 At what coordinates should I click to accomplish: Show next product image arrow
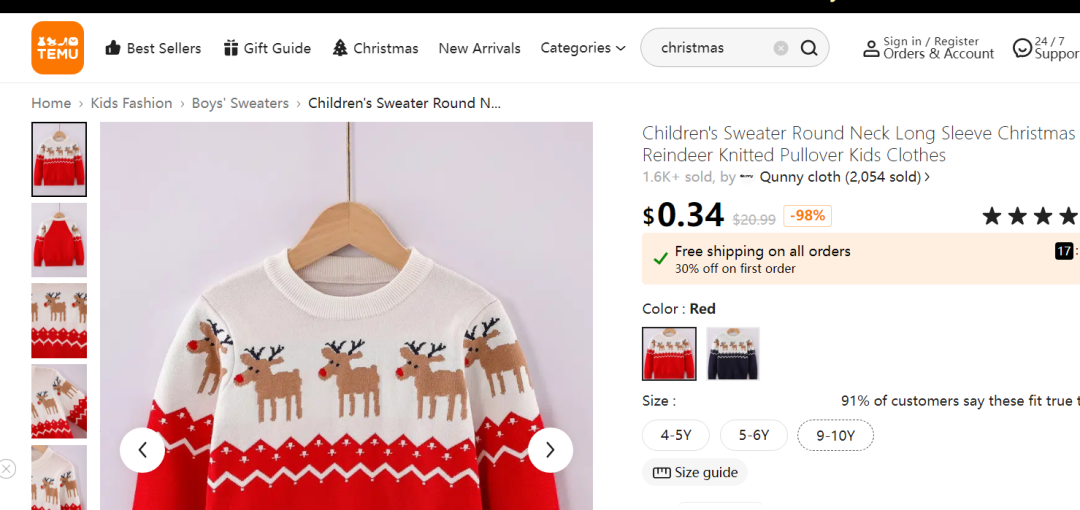coord(550,450)
